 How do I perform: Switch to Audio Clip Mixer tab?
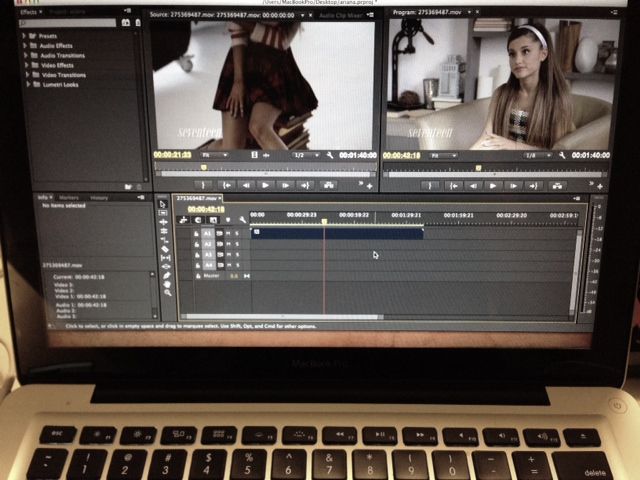(x=340, y=16)
